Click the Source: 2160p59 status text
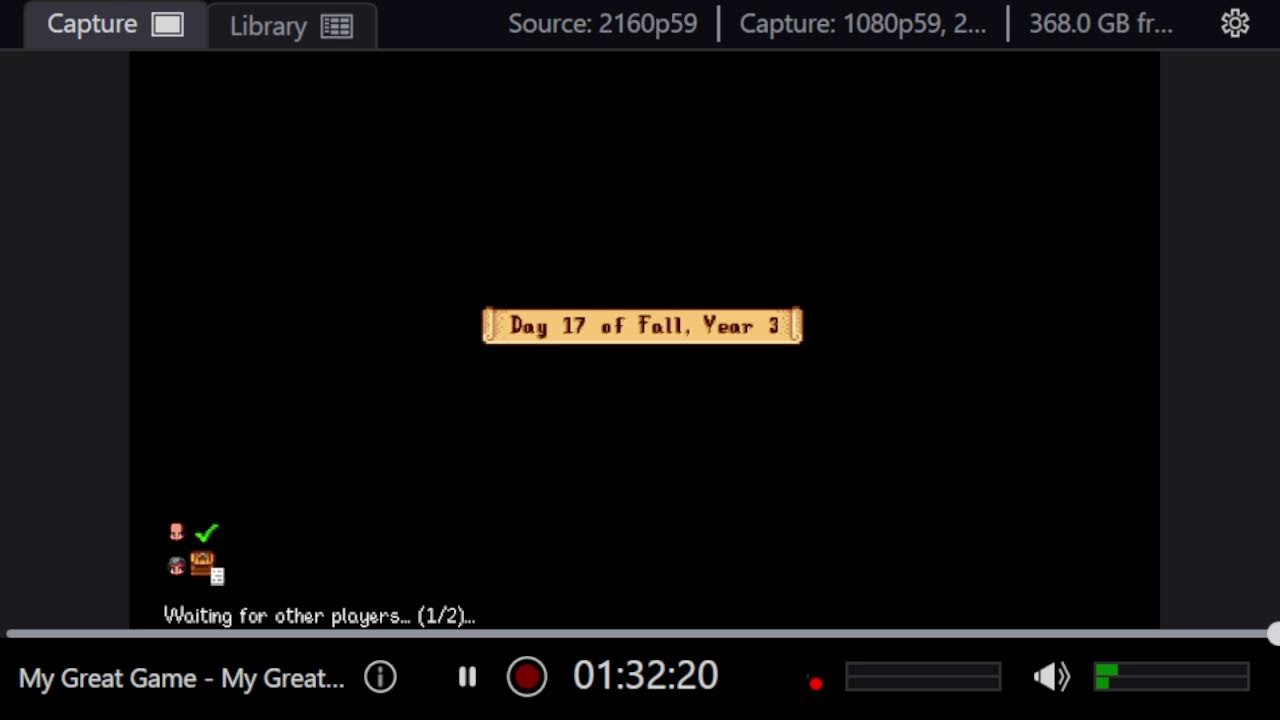This screenshot has height=720, width=1280. pos(602,24)
